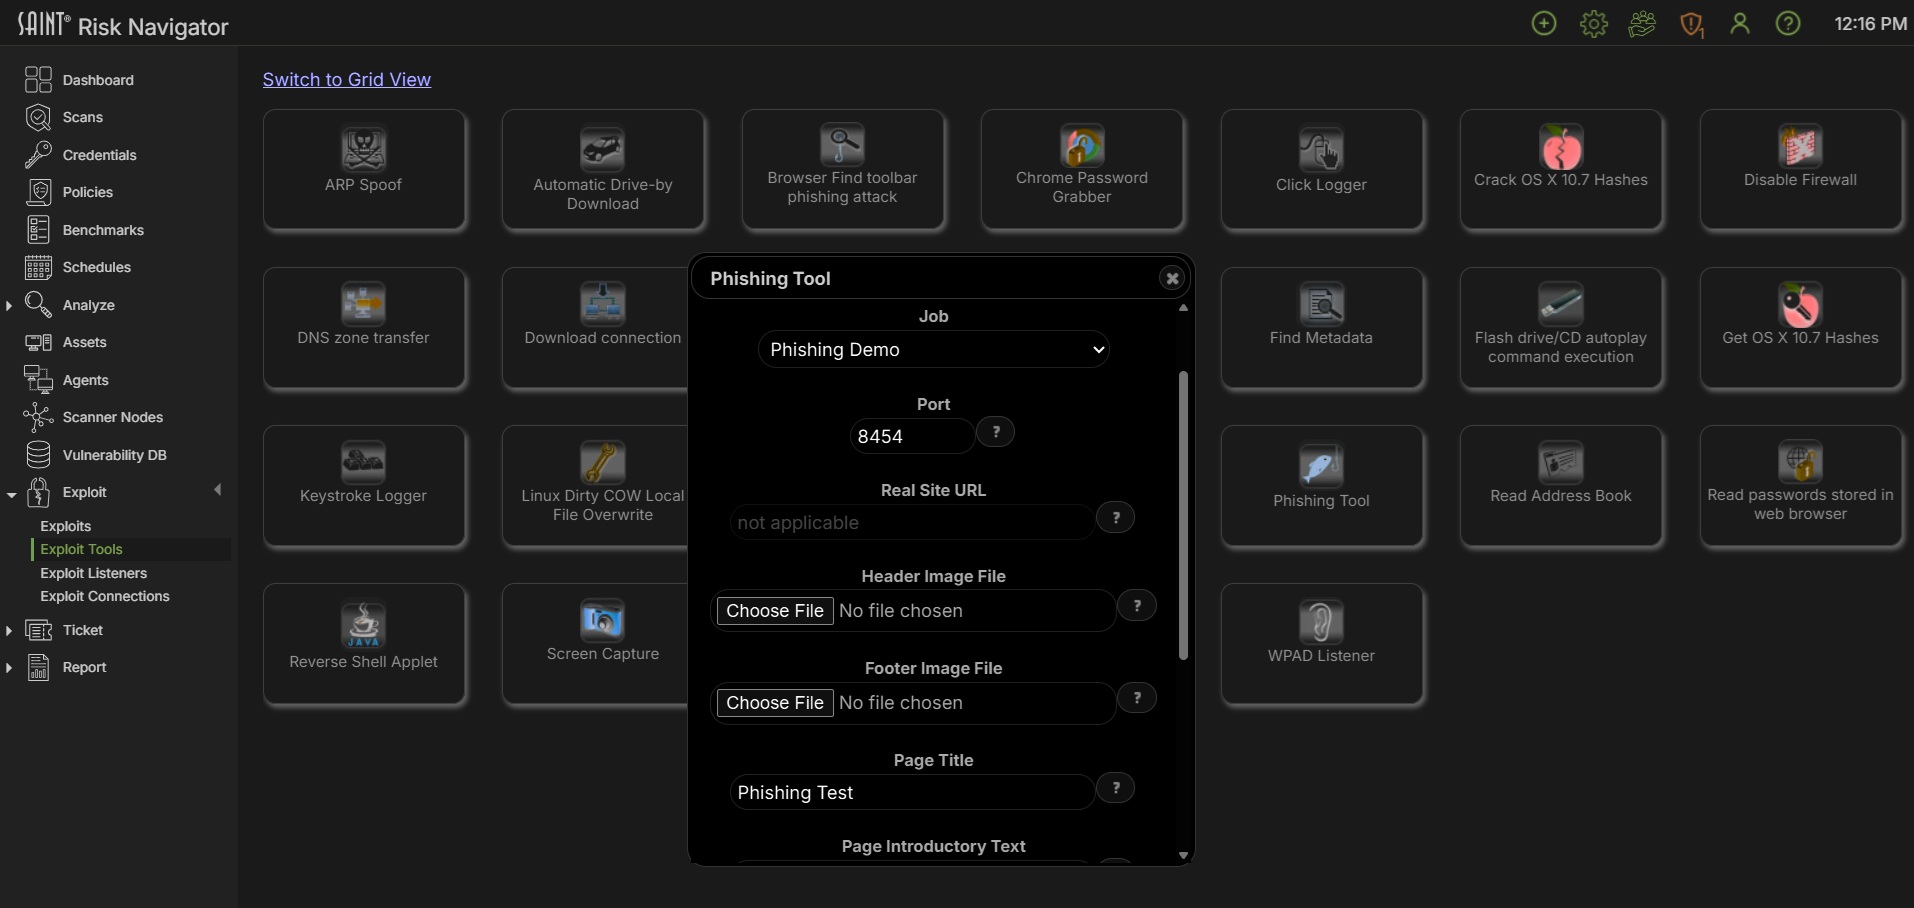The height and width of the screenshot is (908, 1914).
Task: Open Credentials in the sidebar
Action: pos(99,155)
